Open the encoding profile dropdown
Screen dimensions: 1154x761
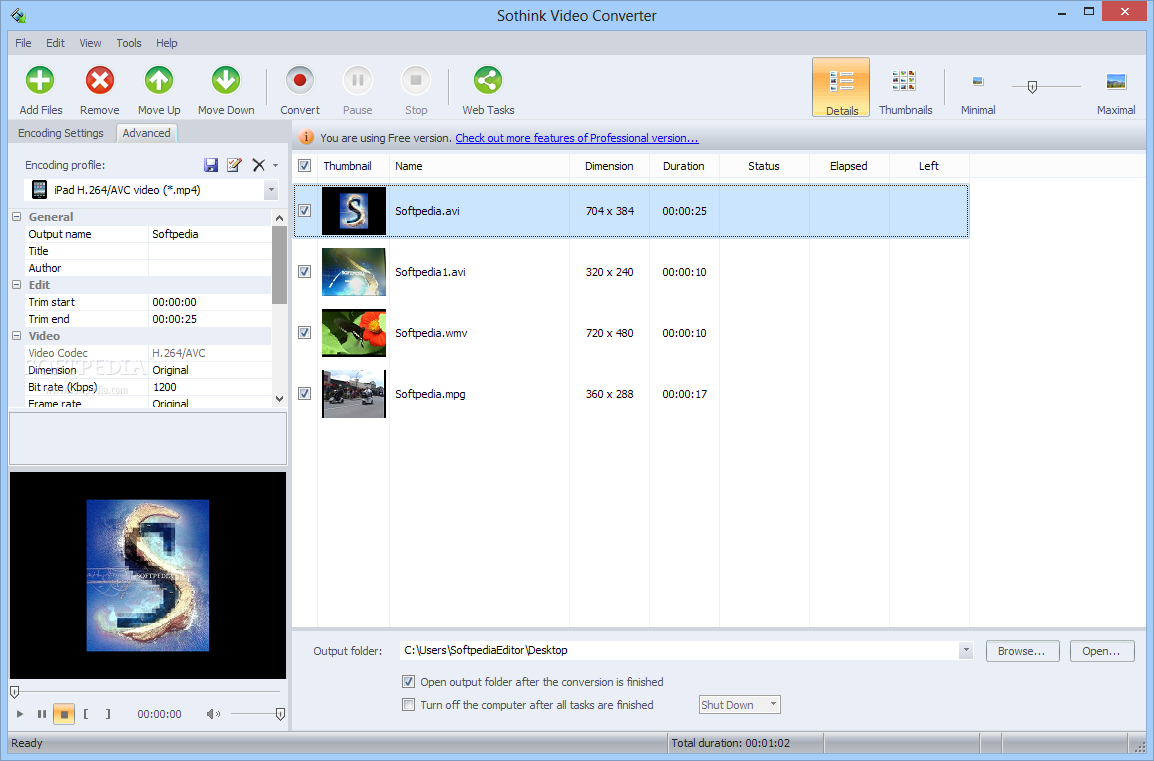(271, 190)
